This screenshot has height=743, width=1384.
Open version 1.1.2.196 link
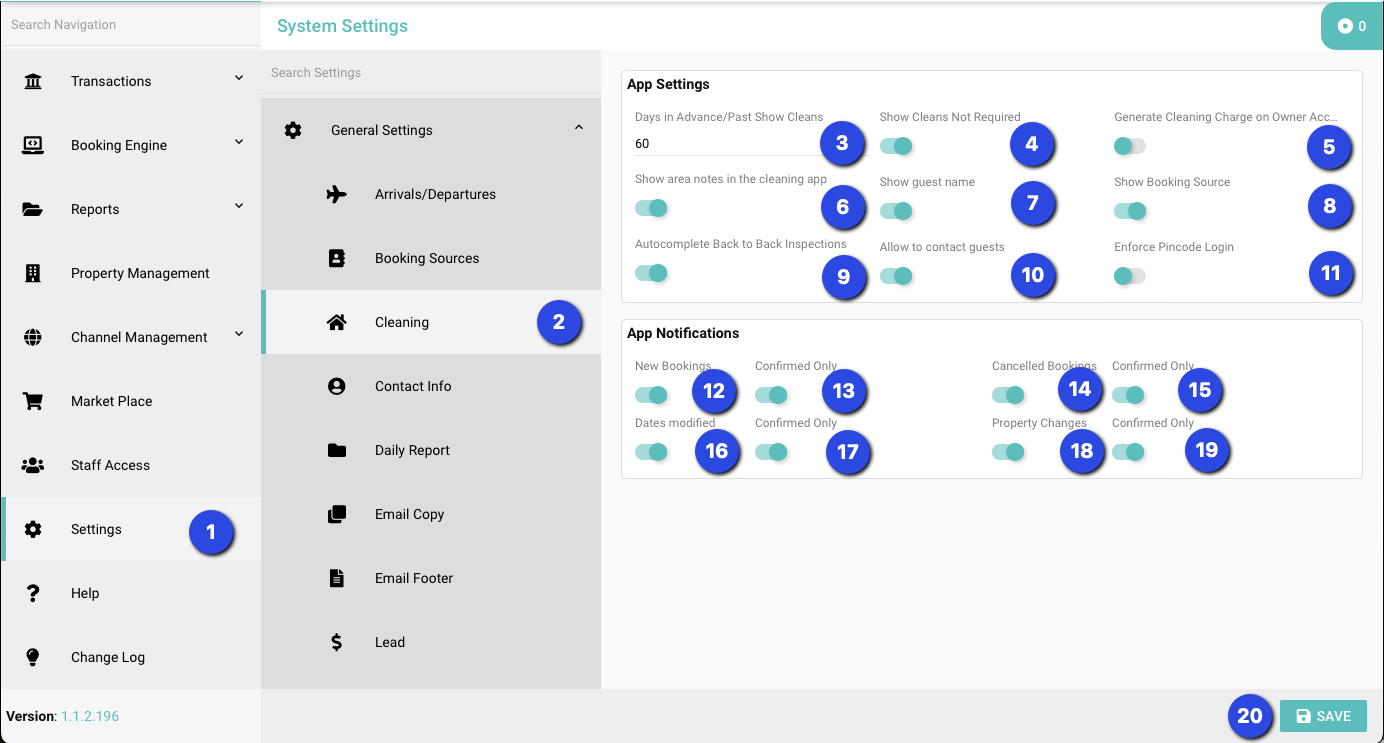90,716
